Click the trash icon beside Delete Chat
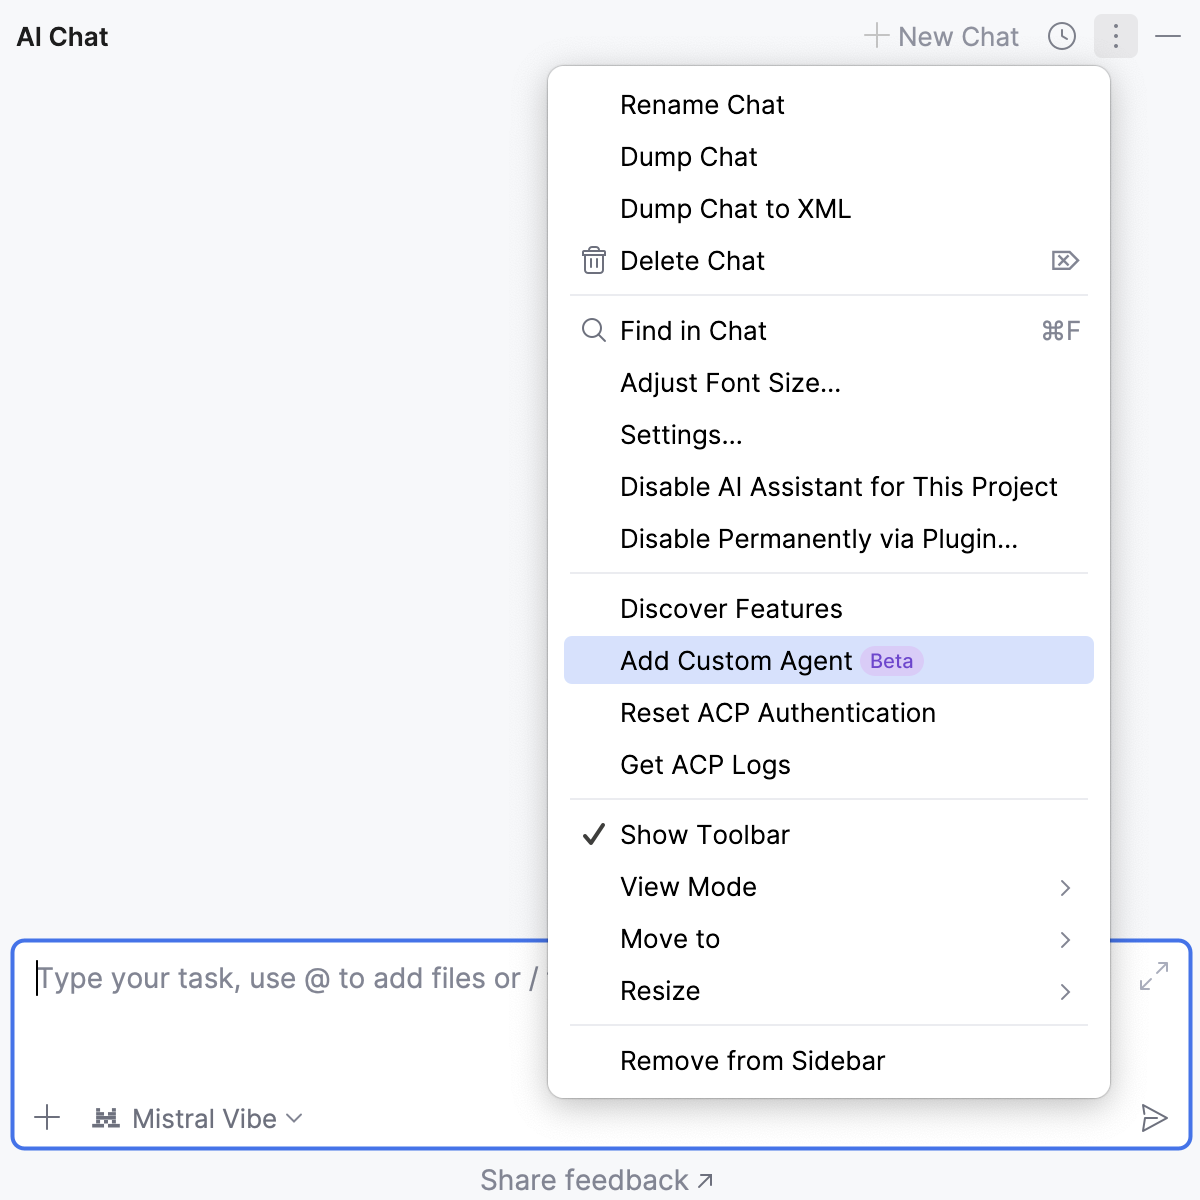The image size is (1200, 1200). [593, 260]
